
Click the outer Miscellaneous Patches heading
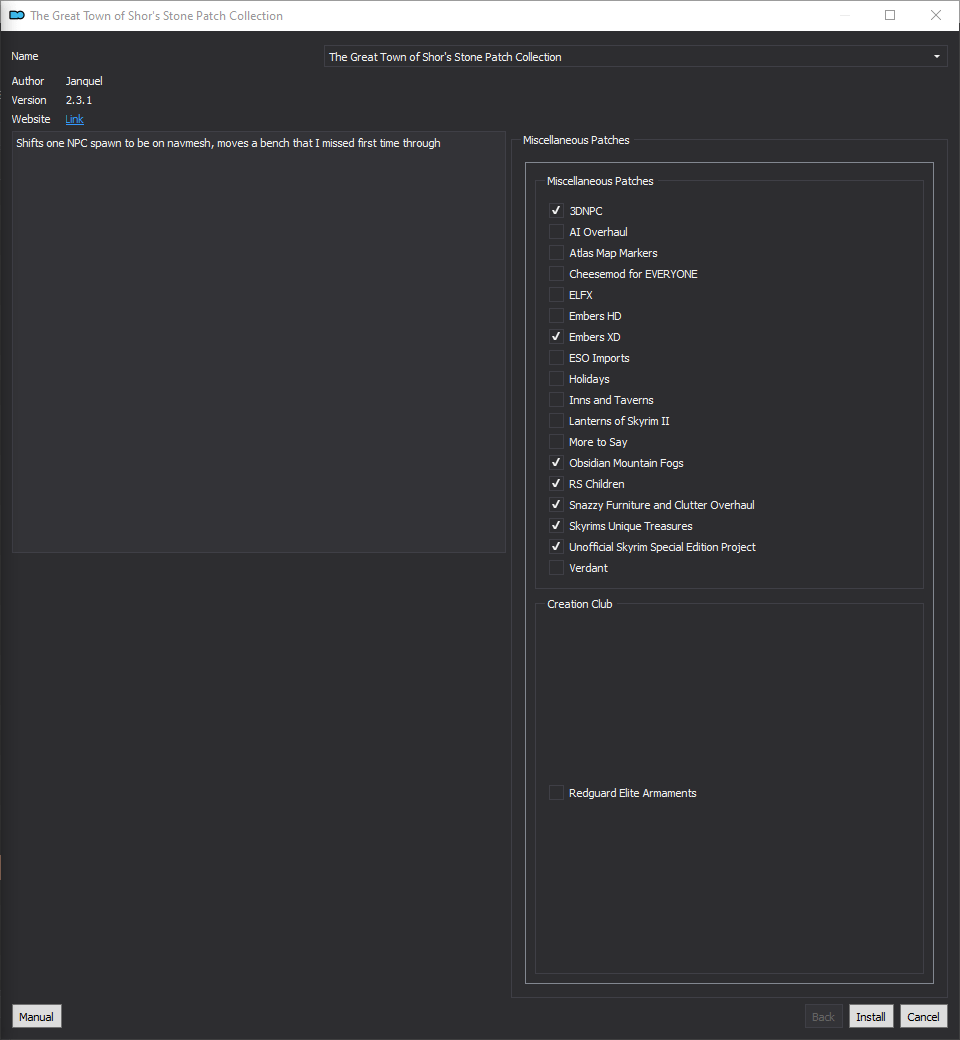click(x=576, y=140)
